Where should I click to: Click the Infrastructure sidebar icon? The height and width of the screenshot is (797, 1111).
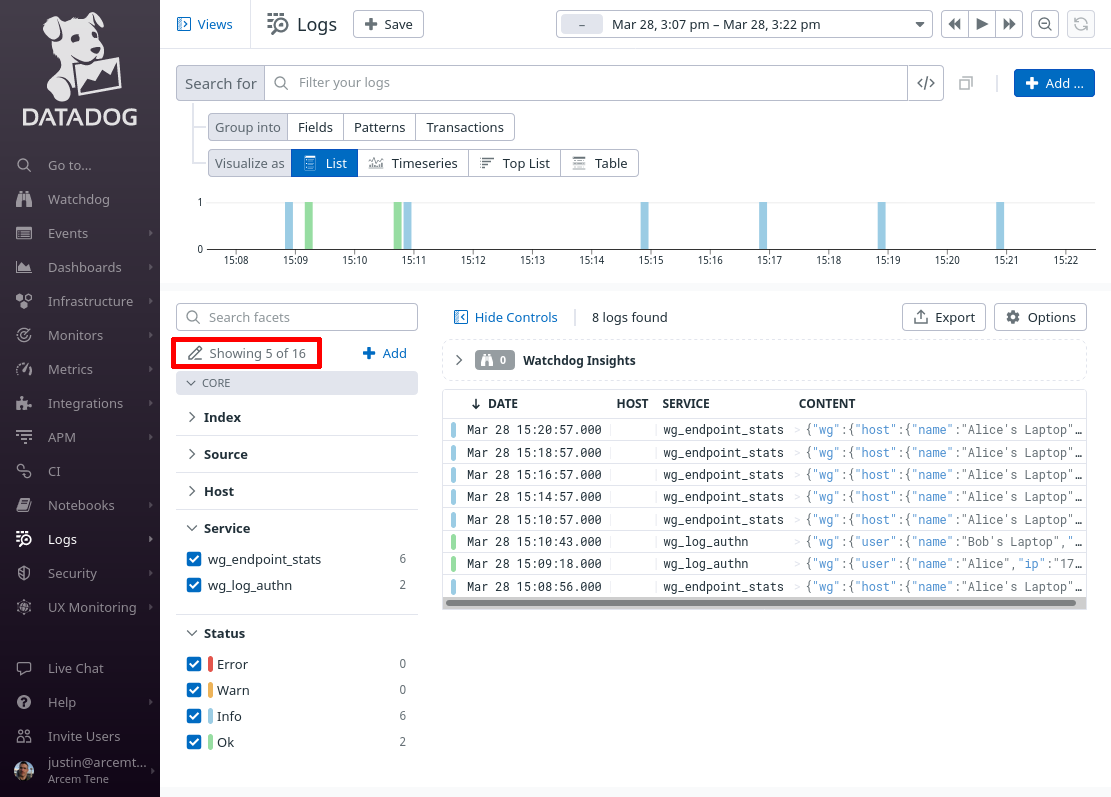coord(24,301)
